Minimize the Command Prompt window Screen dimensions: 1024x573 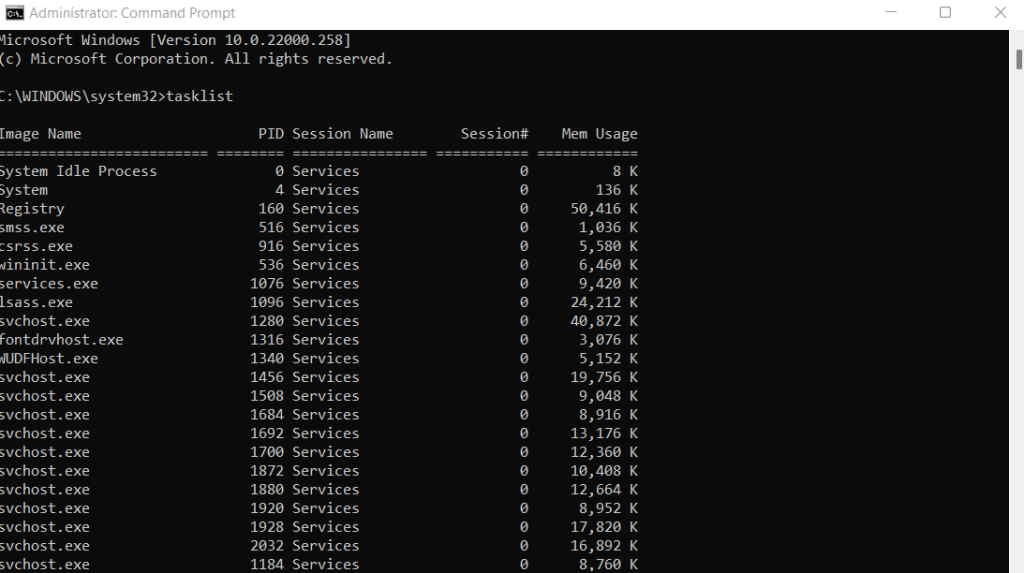(x=891, y=12)
